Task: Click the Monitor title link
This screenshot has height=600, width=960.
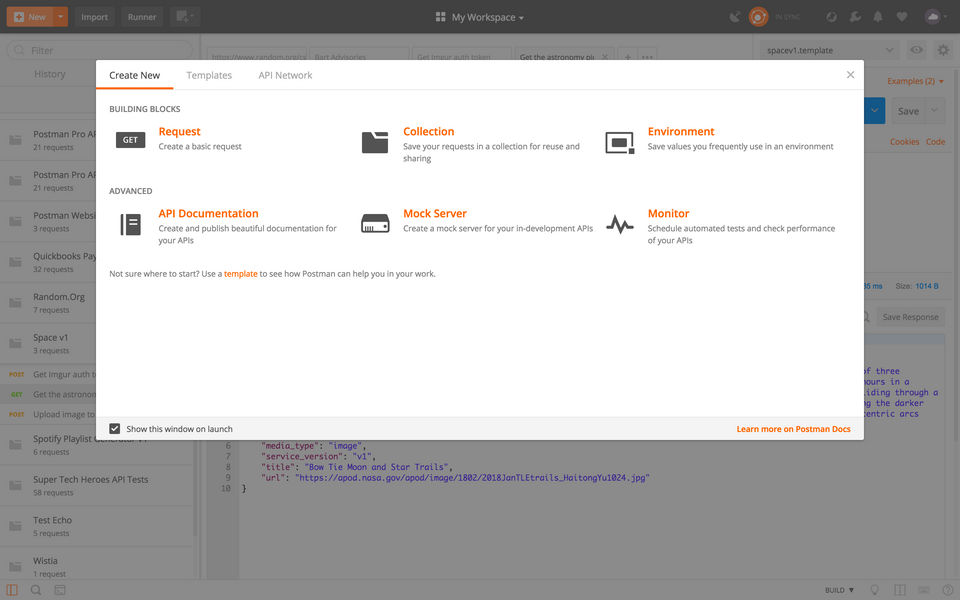Action: point(668,214)
